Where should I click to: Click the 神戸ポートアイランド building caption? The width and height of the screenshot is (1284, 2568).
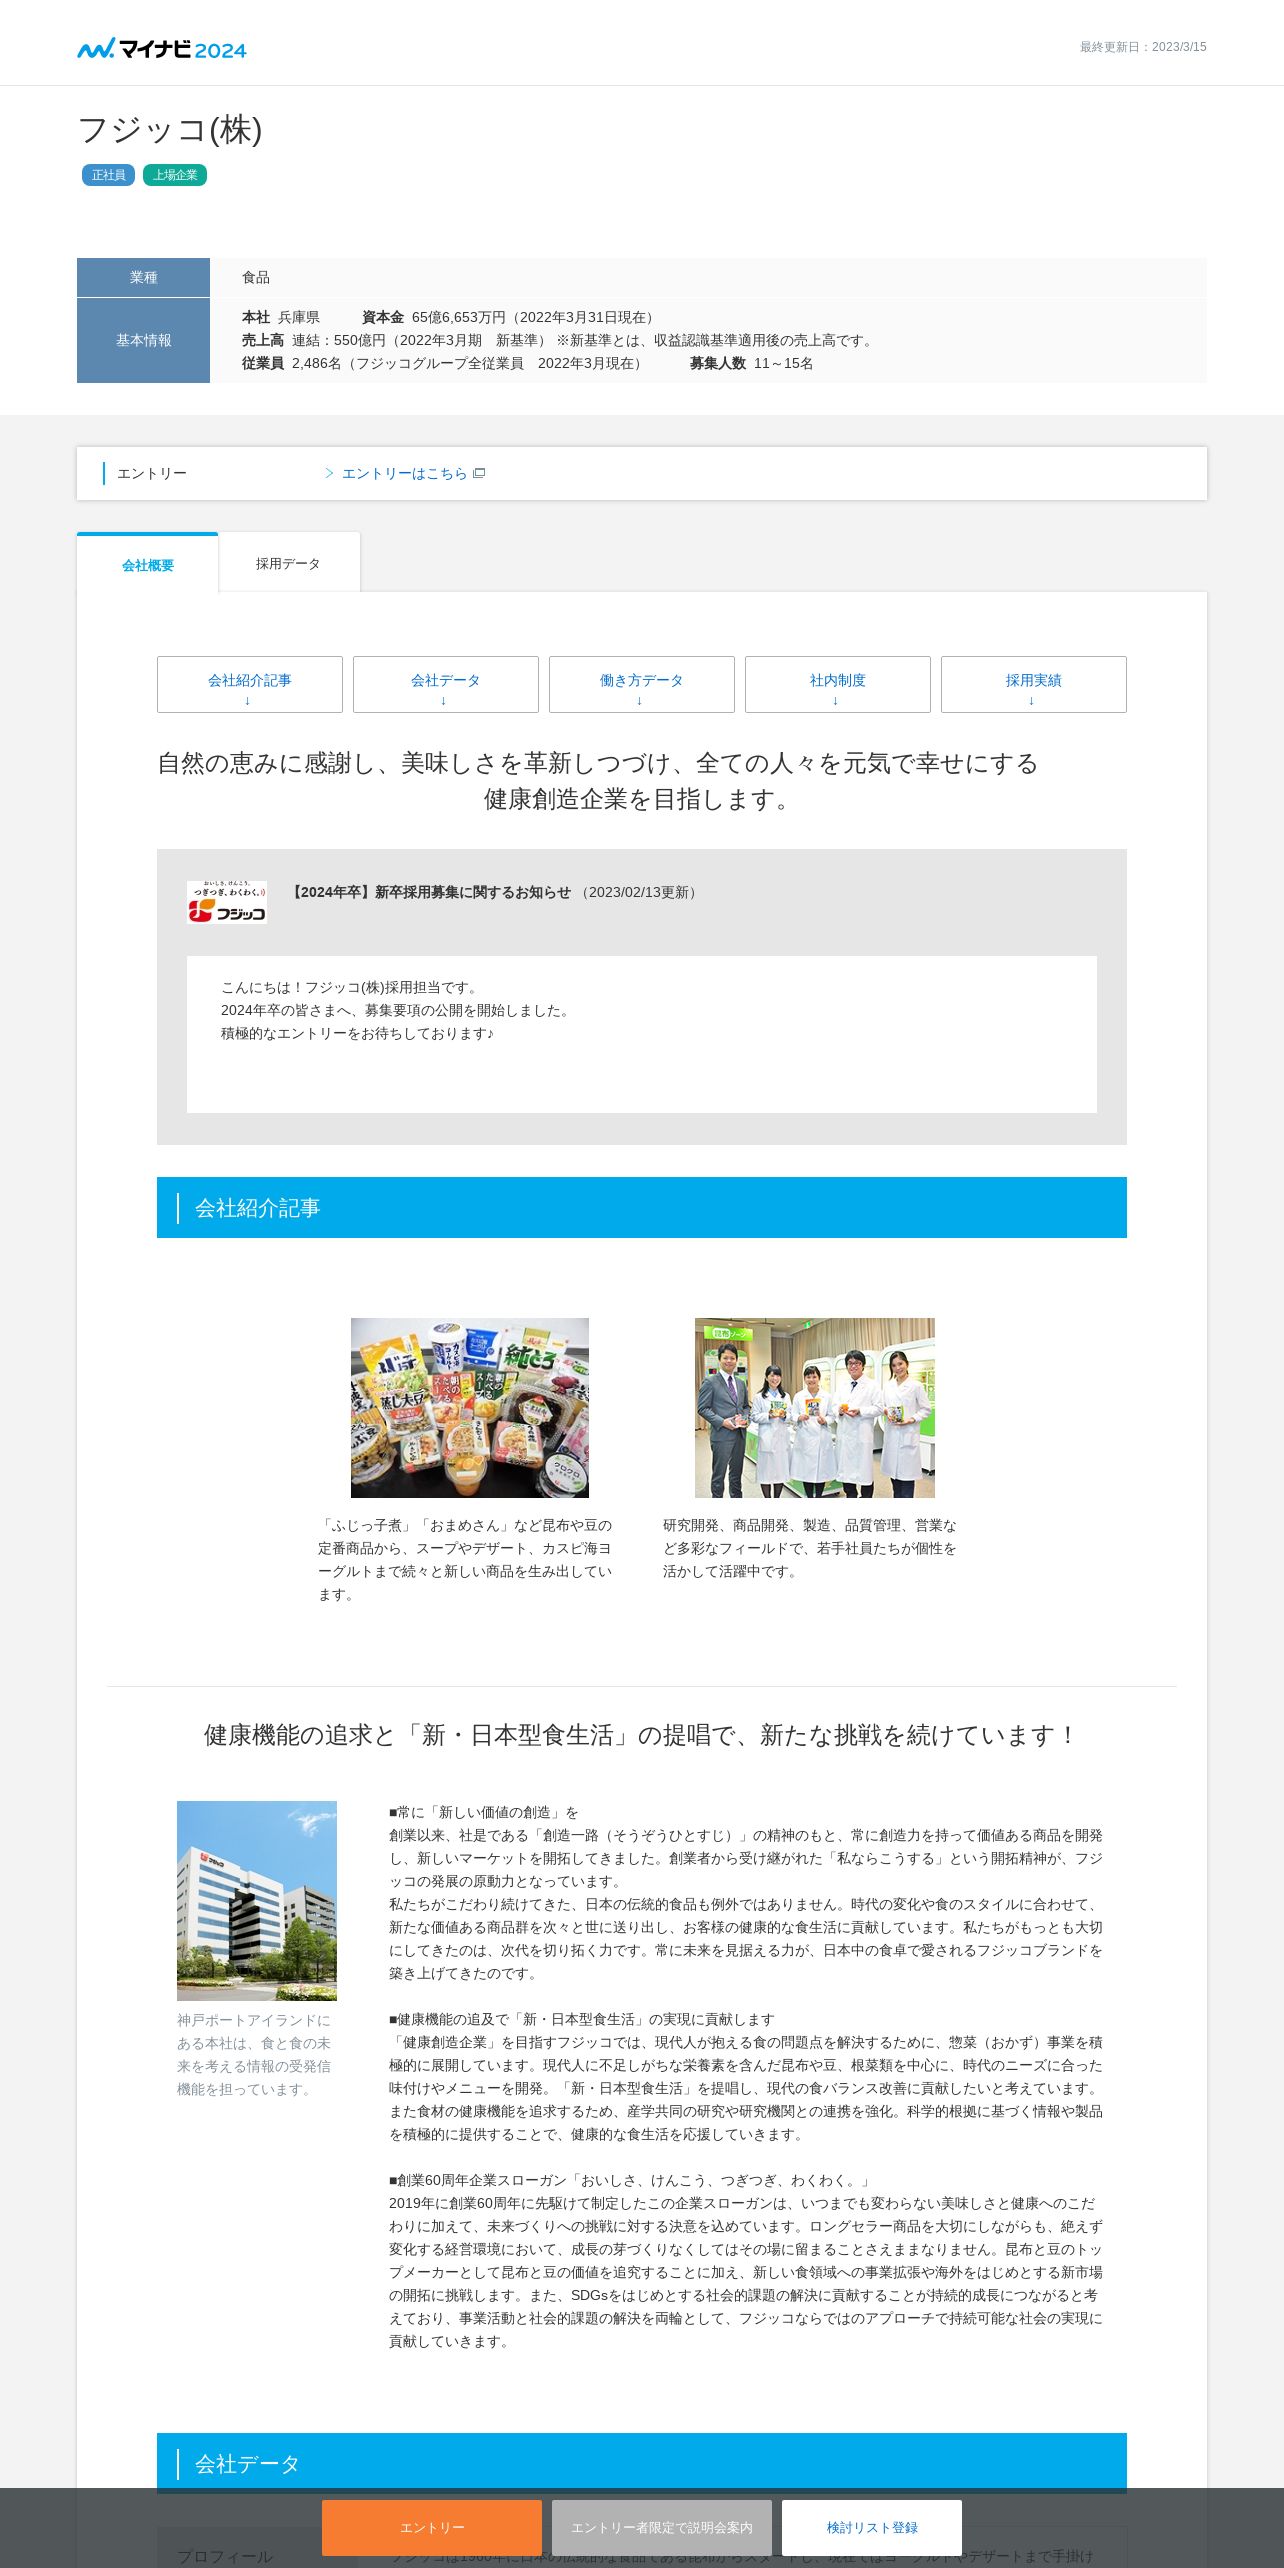point(254,2055)
